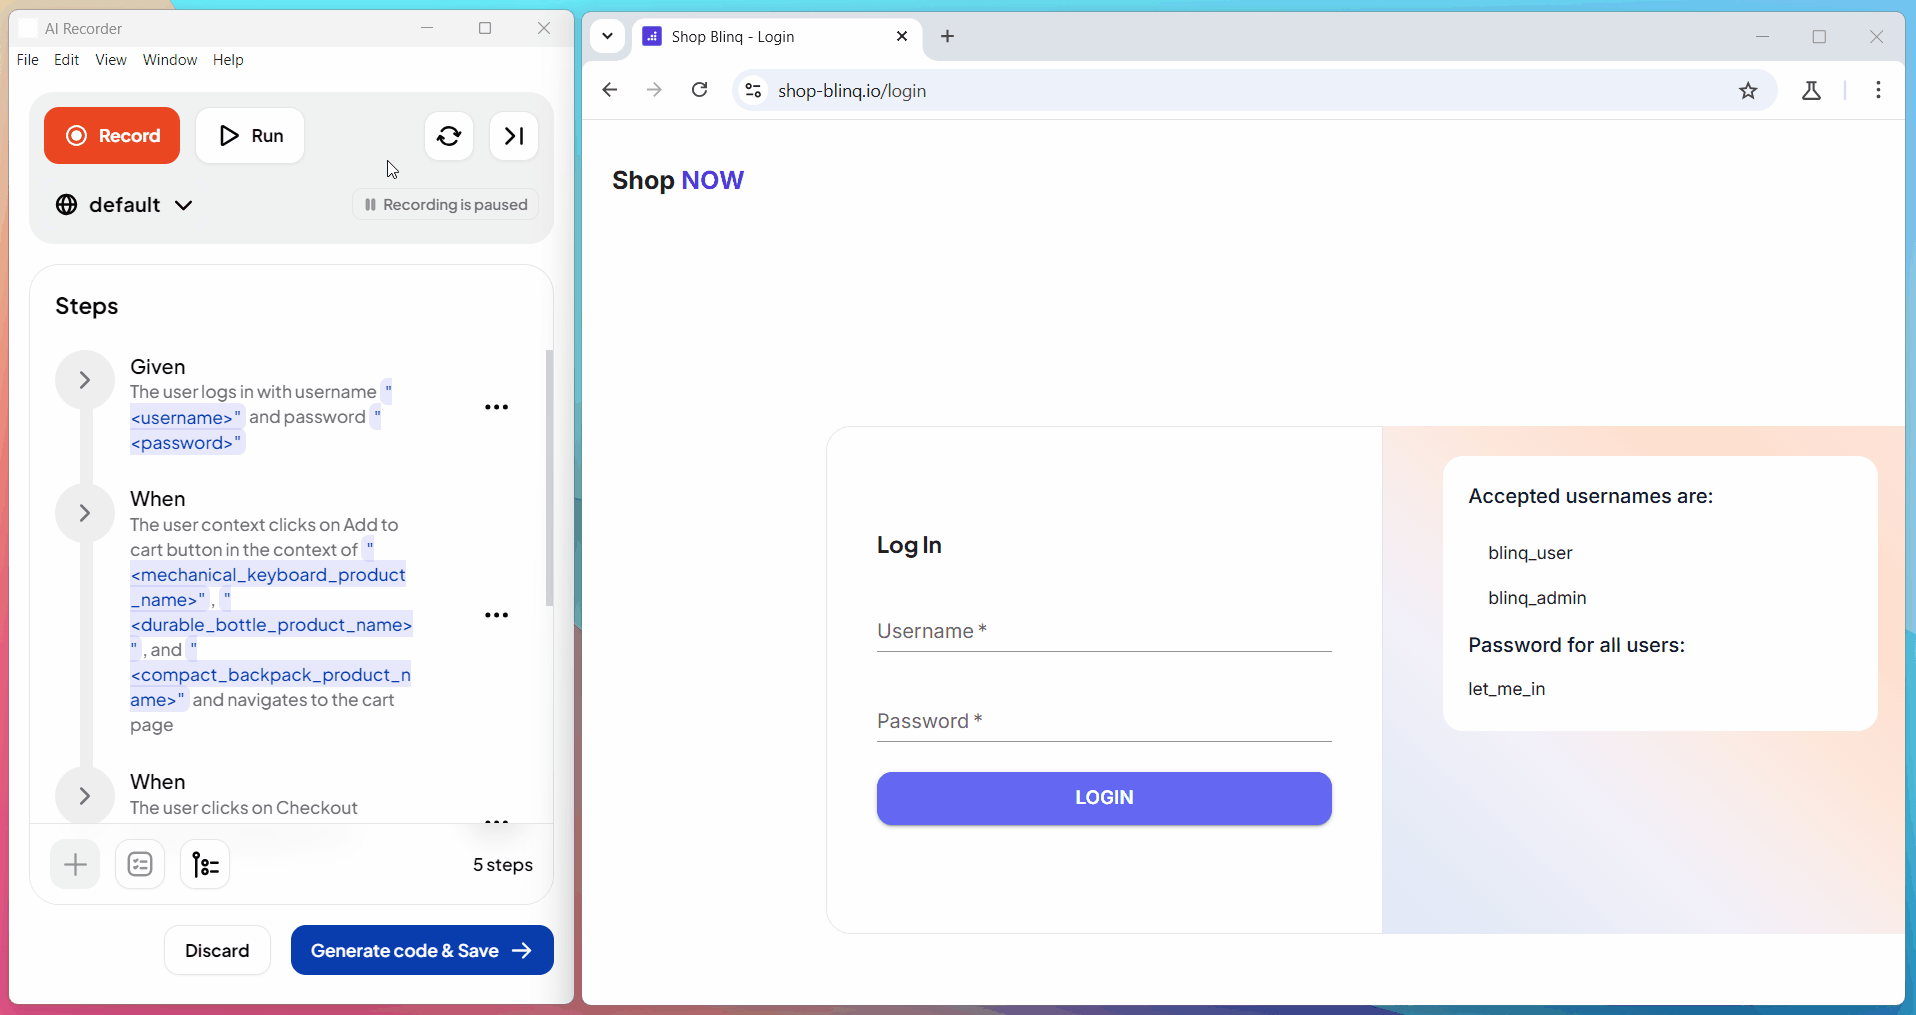Click the Steps panel vertical scrollbar
Image resolution: width=1916 pixels, height=1015 pixels.
(549, 478)
